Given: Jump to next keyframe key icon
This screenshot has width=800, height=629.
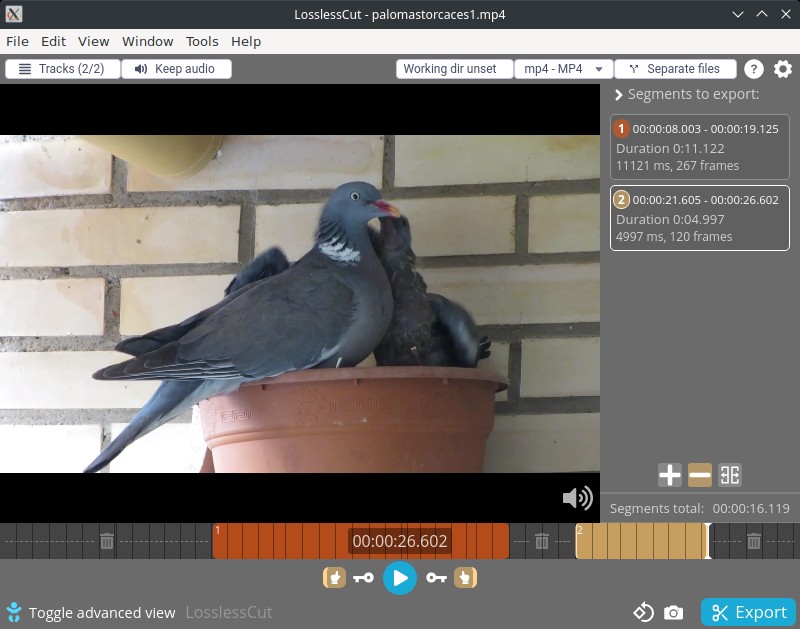Looking at the screenshot, I should point(436,578).
